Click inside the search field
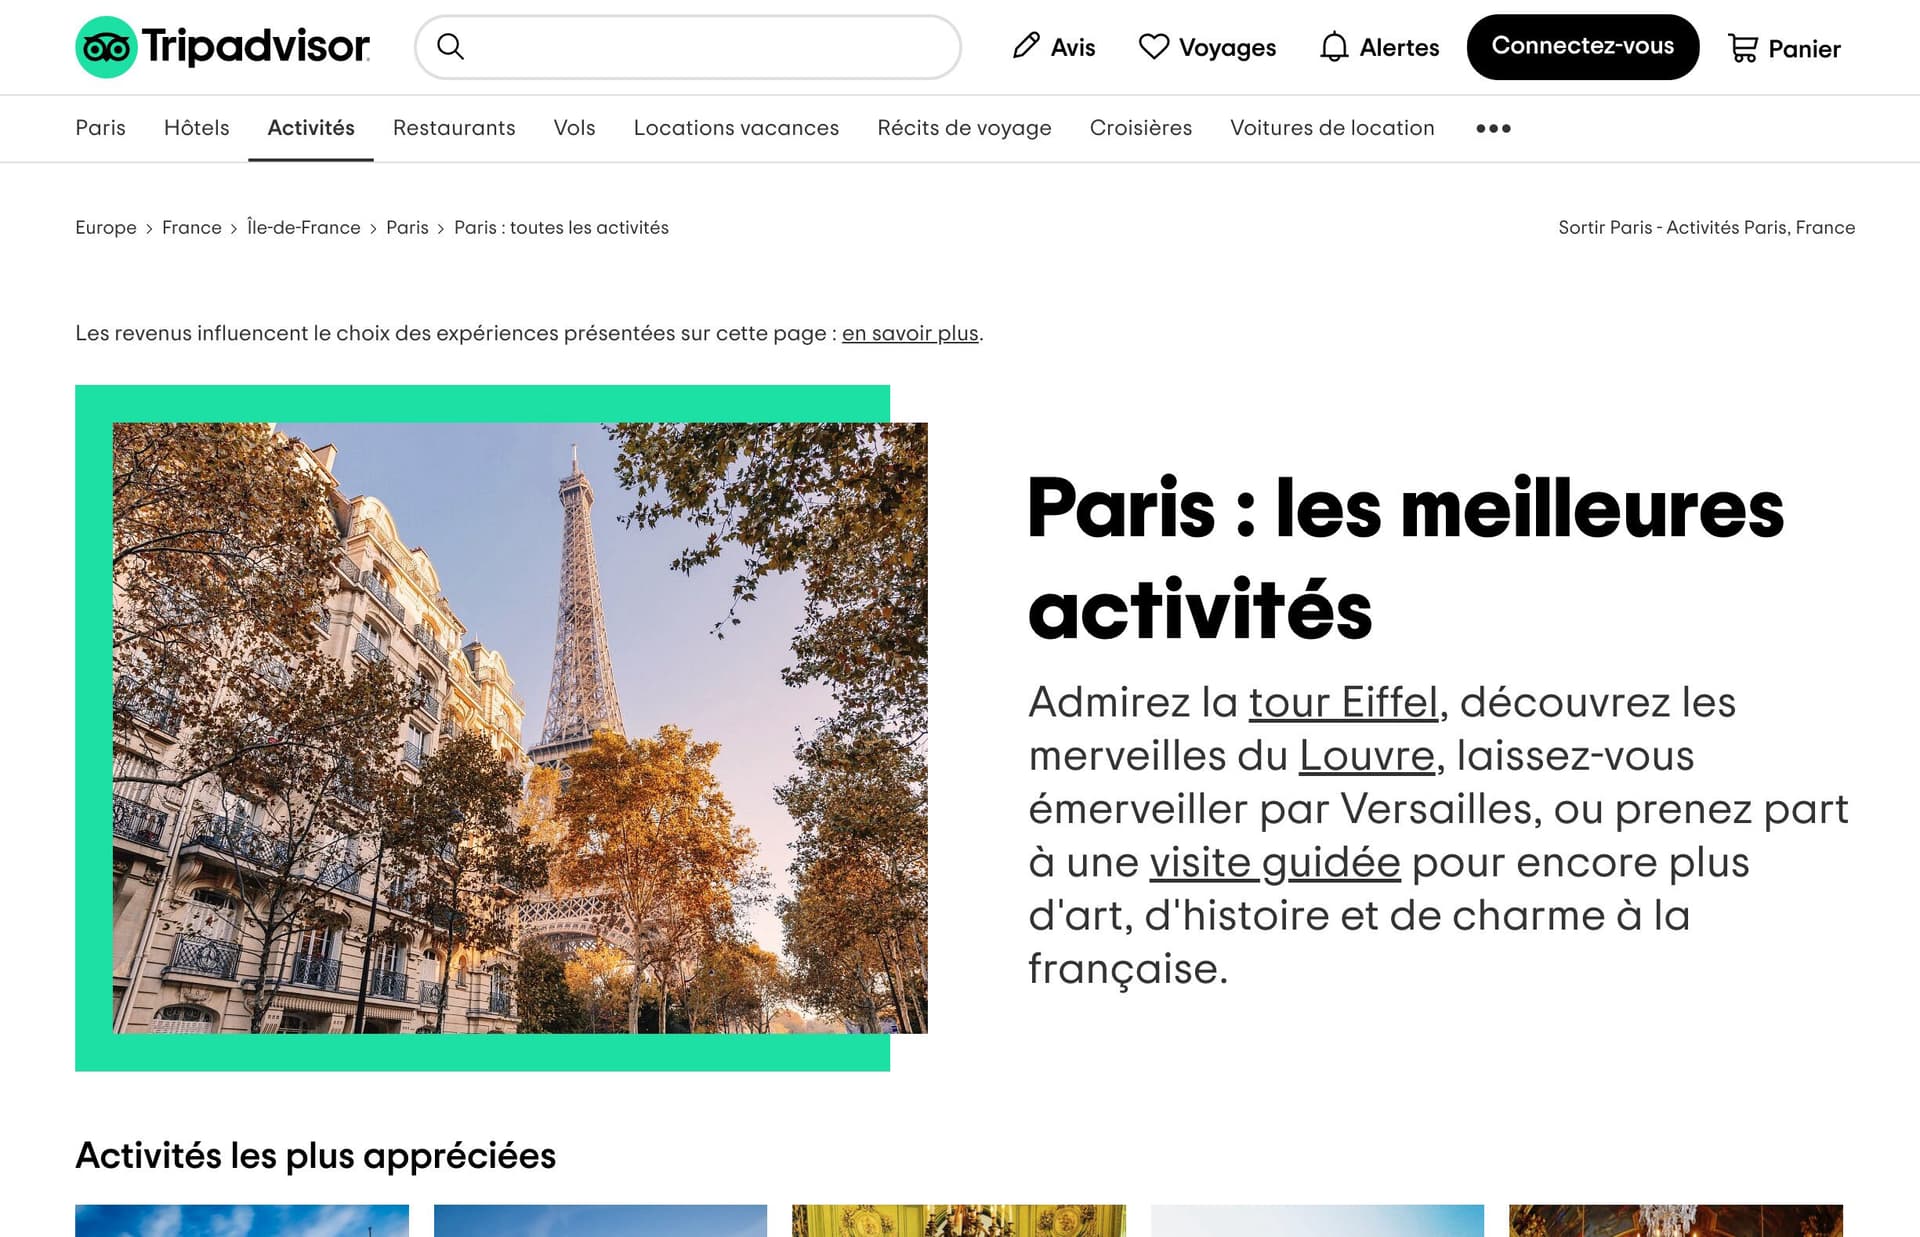The image size is (1920, 1237). 690,46
